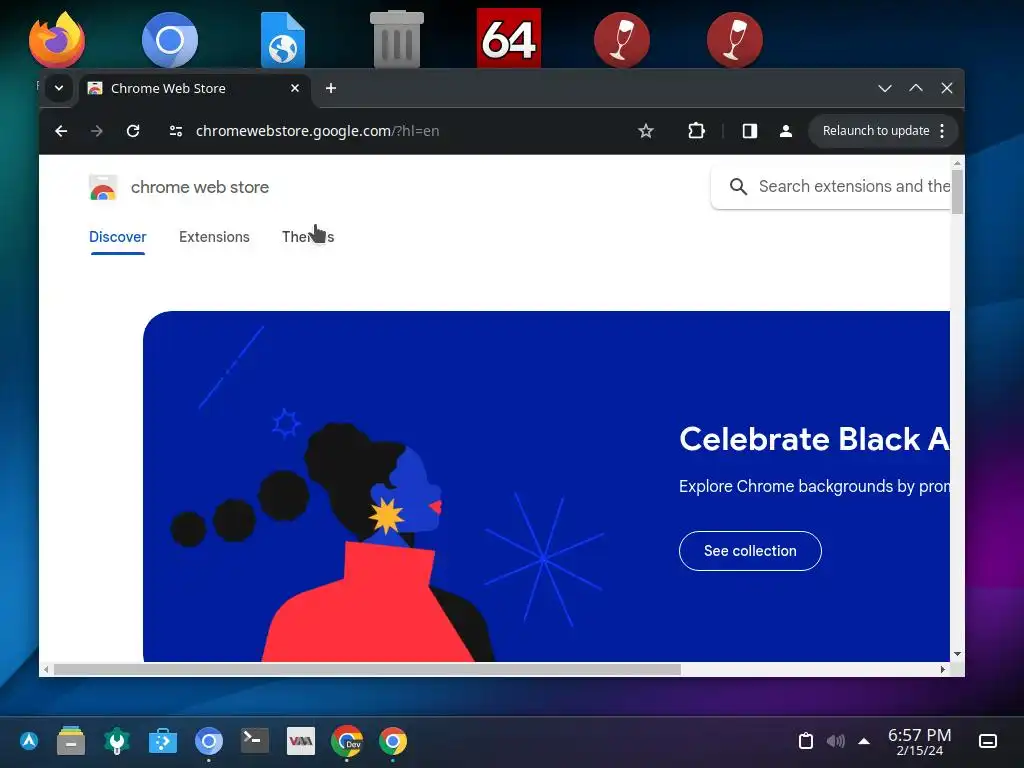Open the Trash desktop icon
The width and height of the screenshot is (1024, 768).
[396, 39]
